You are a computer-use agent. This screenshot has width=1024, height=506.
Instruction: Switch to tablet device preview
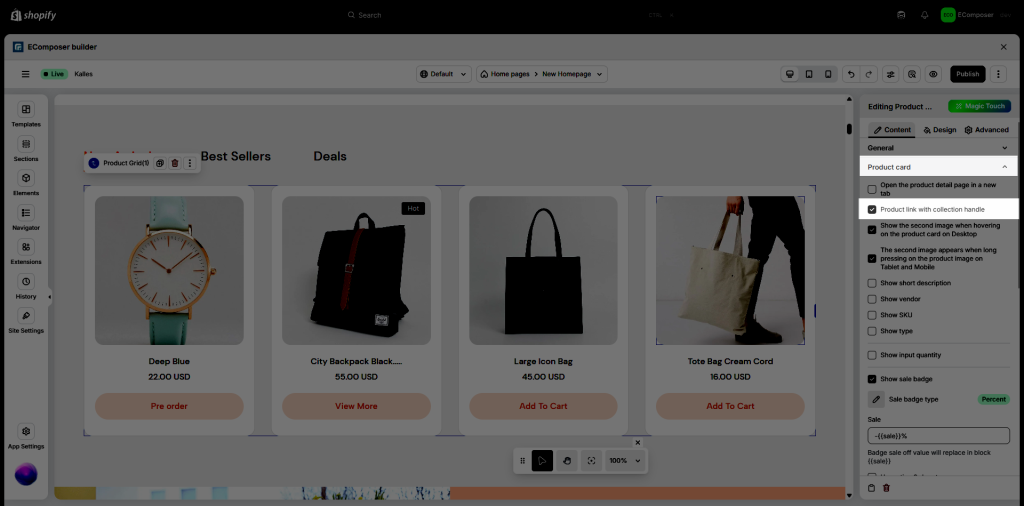808,74
